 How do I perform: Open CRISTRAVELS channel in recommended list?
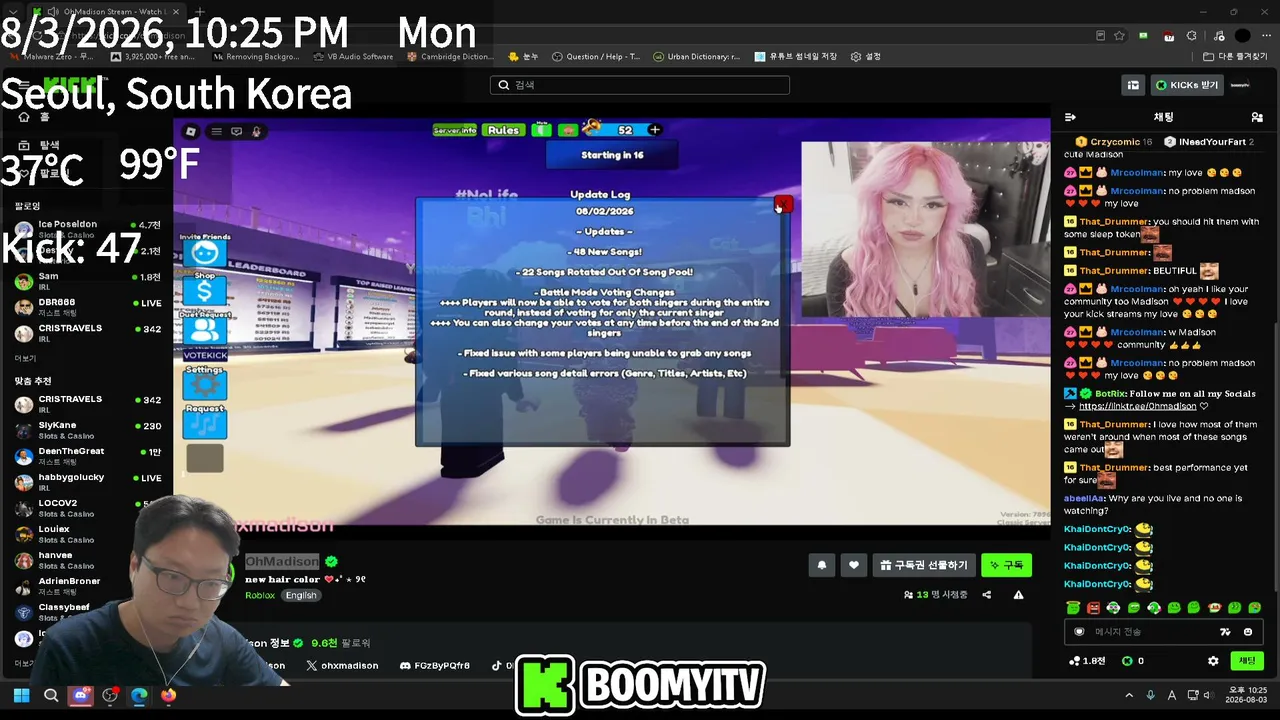click(x=88, y=404)
